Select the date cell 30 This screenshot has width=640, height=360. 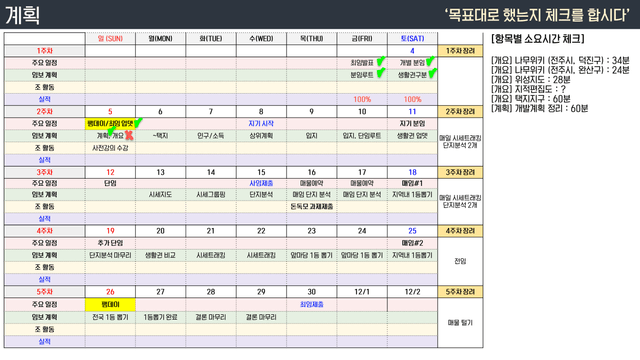click(x=311, y=292)
